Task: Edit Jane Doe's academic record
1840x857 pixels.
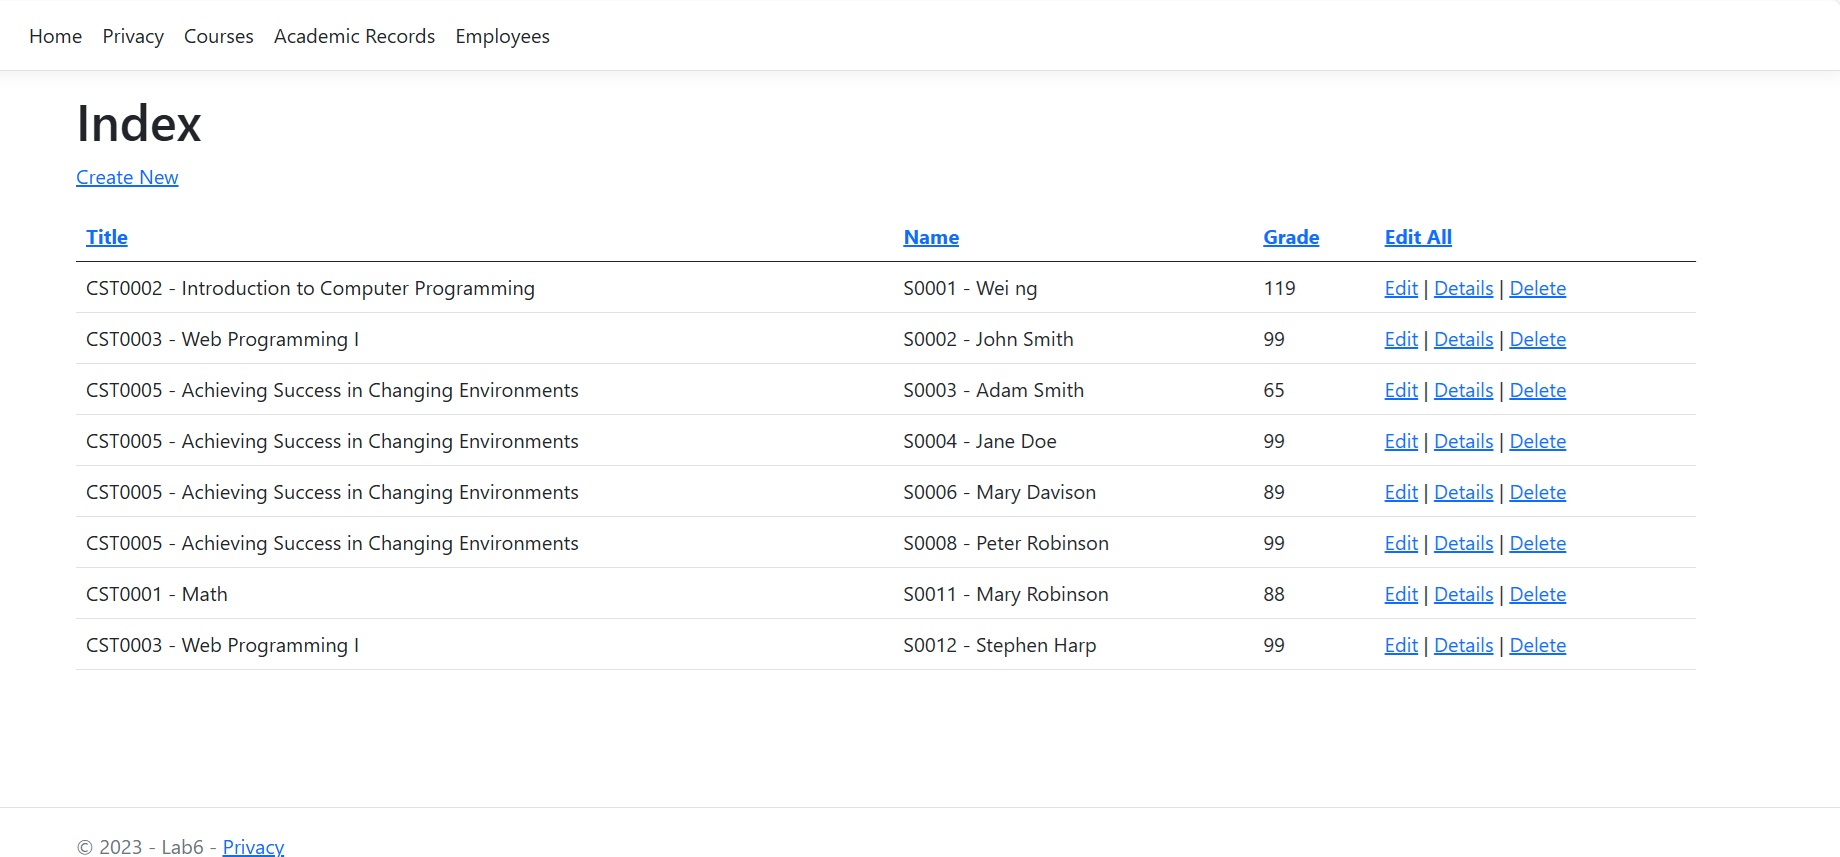Action: [x=1400, y=441]
